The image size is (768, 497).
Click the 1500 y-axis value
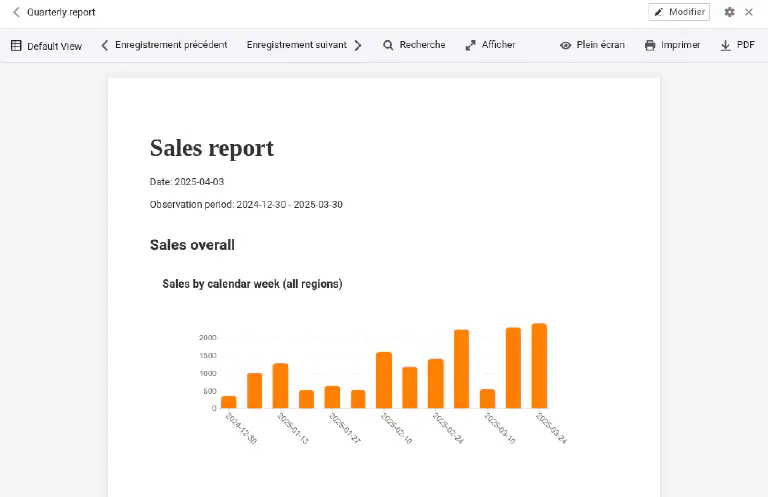click(x=208, y=355)
